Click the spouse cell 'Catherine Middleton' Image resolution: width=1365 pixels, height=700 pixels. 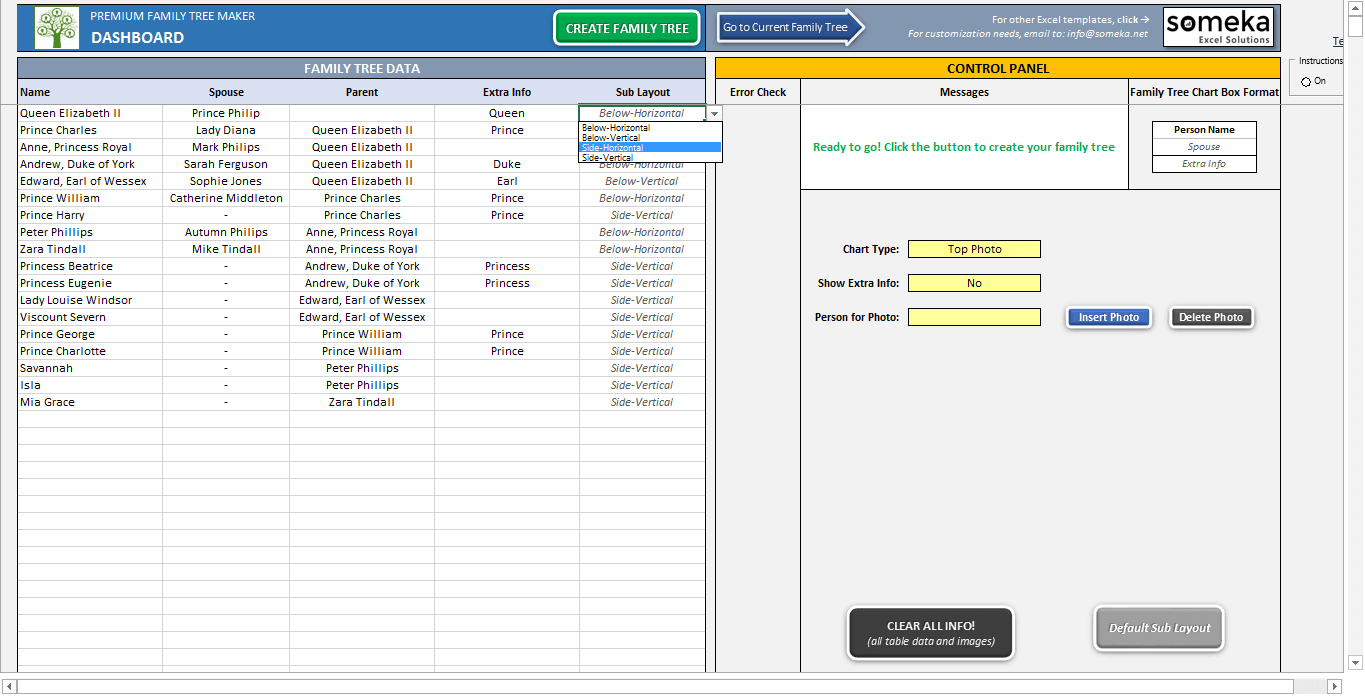[x=226, y=198]
